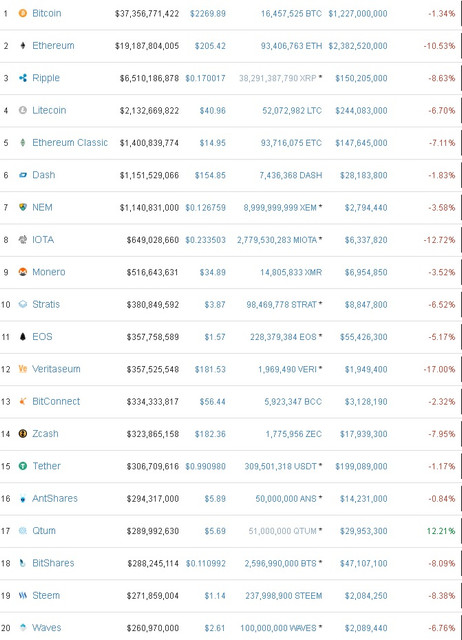The image size is (462, 640).
Task: Click Bitcoin price $2269.89
Action: point(208,13)
